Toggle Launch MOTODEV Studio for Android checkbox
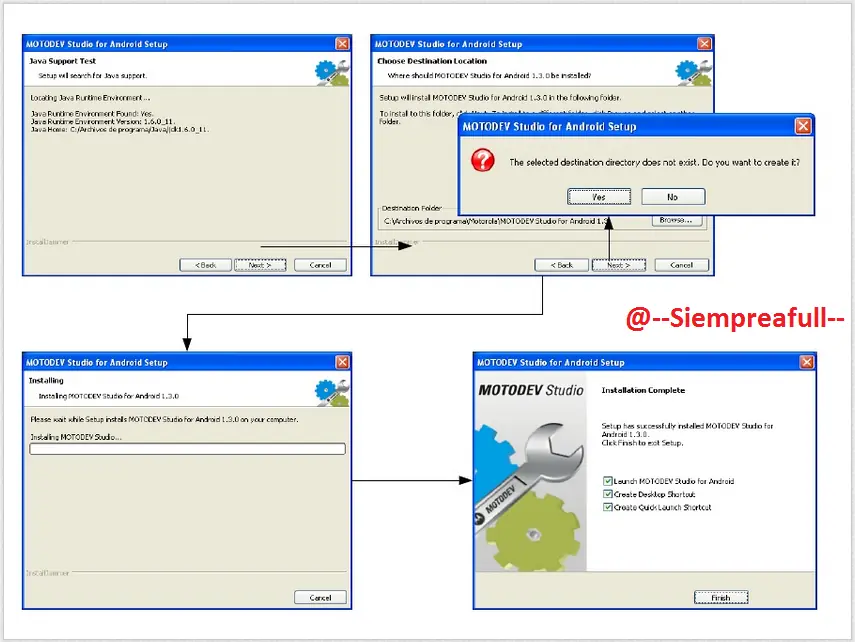The width and height of the screenshot is (855, 642). pos(607,481)
